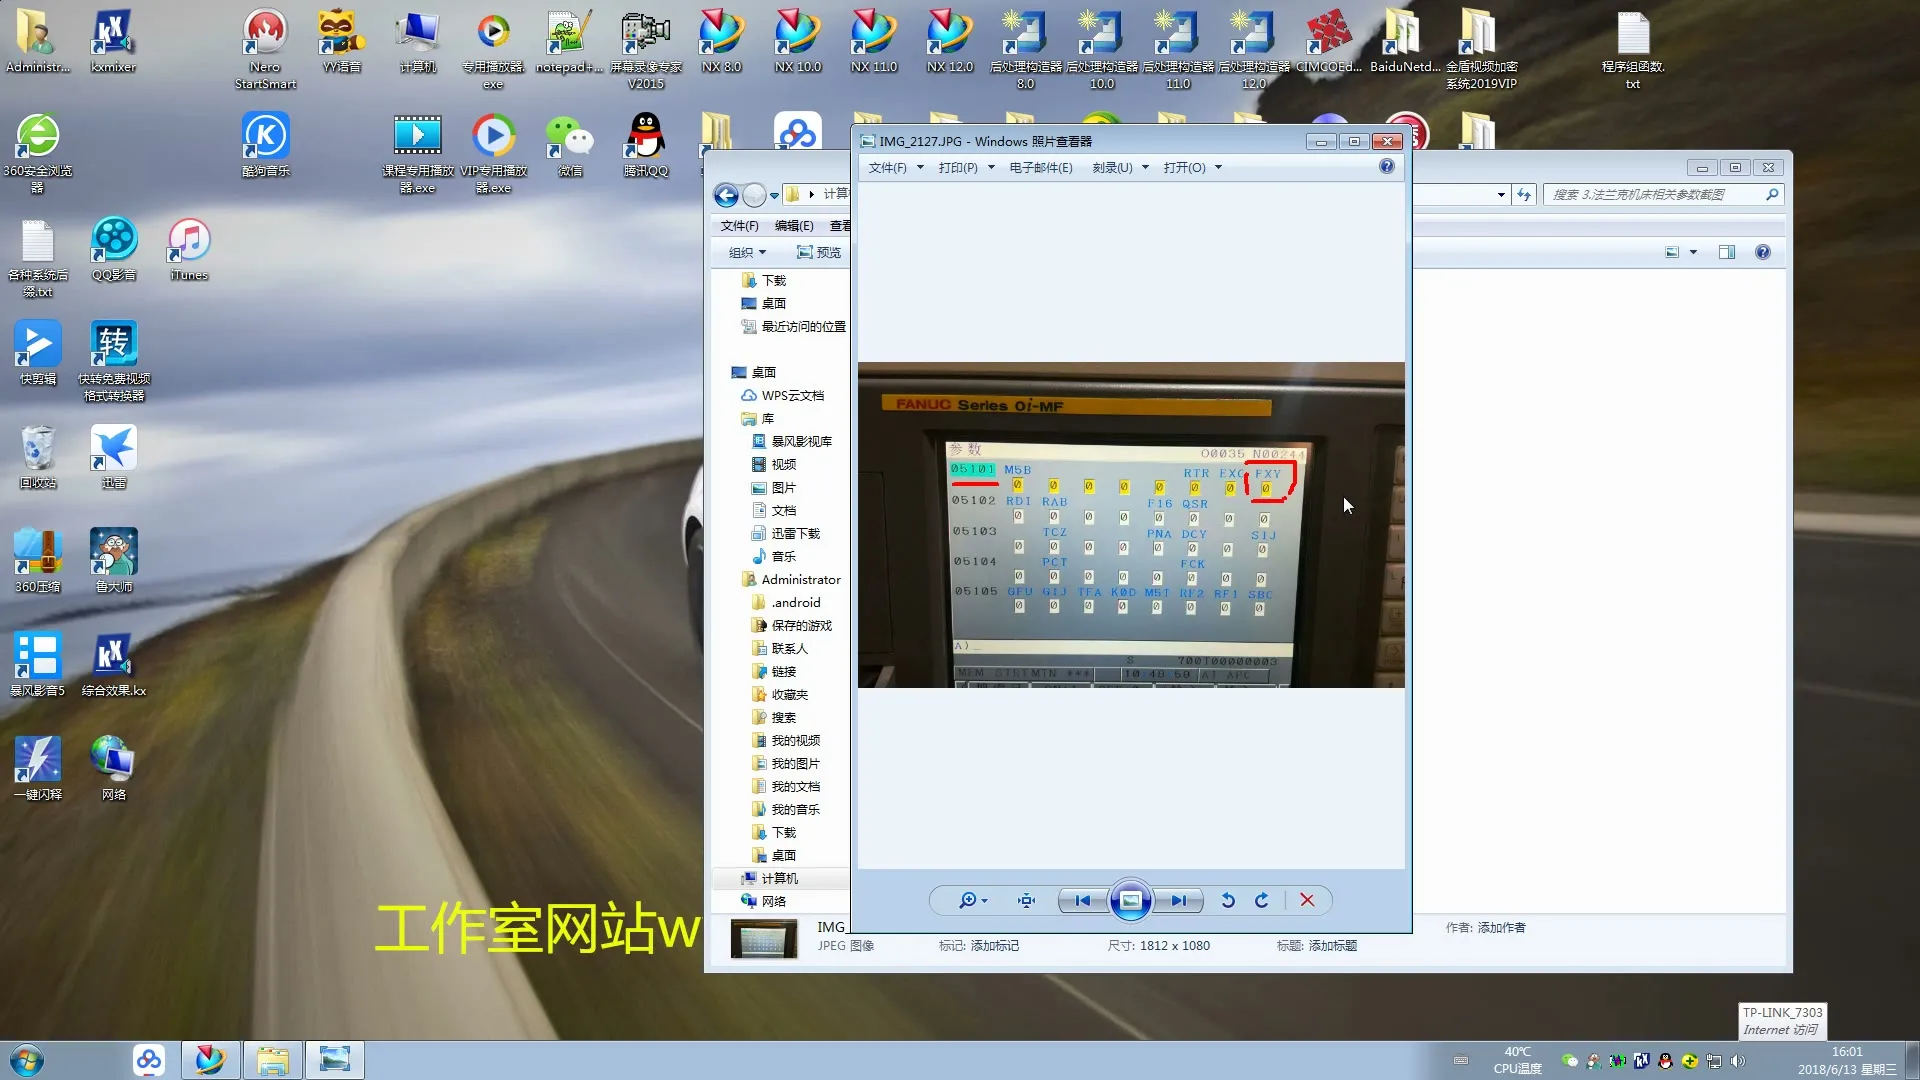Rotate the photo counterclockwise
Screen dimensions: 1920x1080
(x=1228, y=901)
